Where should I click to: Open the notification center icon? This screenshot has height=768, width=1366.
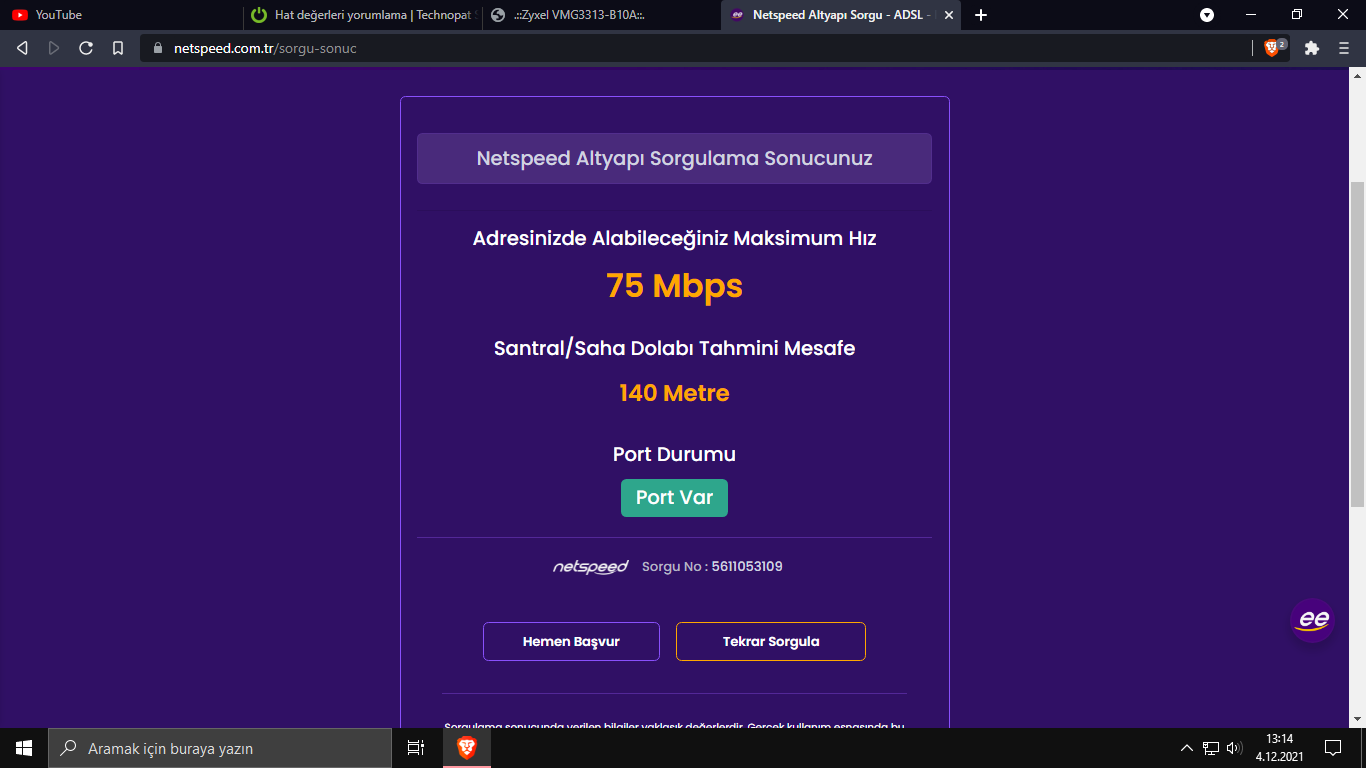point(1333,748)
